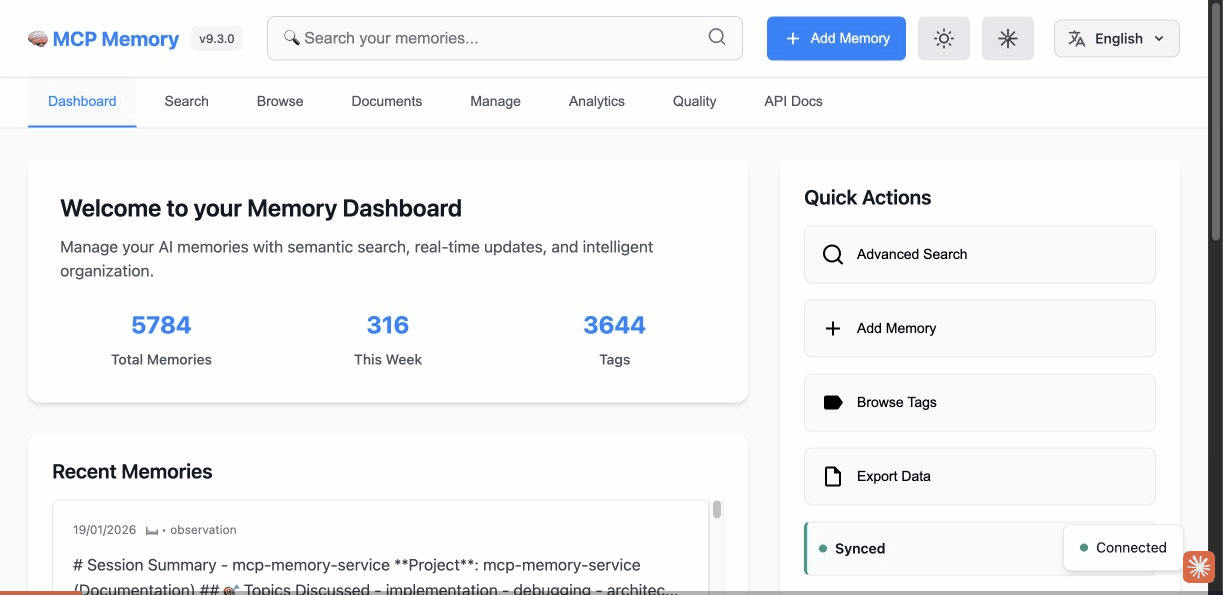Click the tag icon on Browse Tags
The image size is (1223, 595).
click(x=832, y=402)
